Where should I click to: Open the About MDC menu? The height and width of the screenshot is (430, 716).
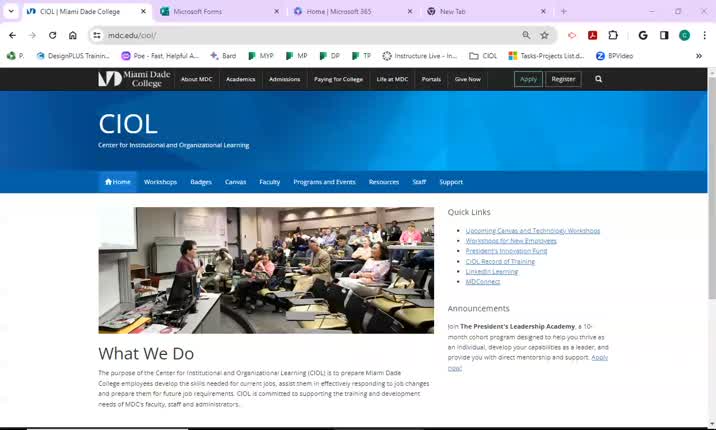click(196, 79)
